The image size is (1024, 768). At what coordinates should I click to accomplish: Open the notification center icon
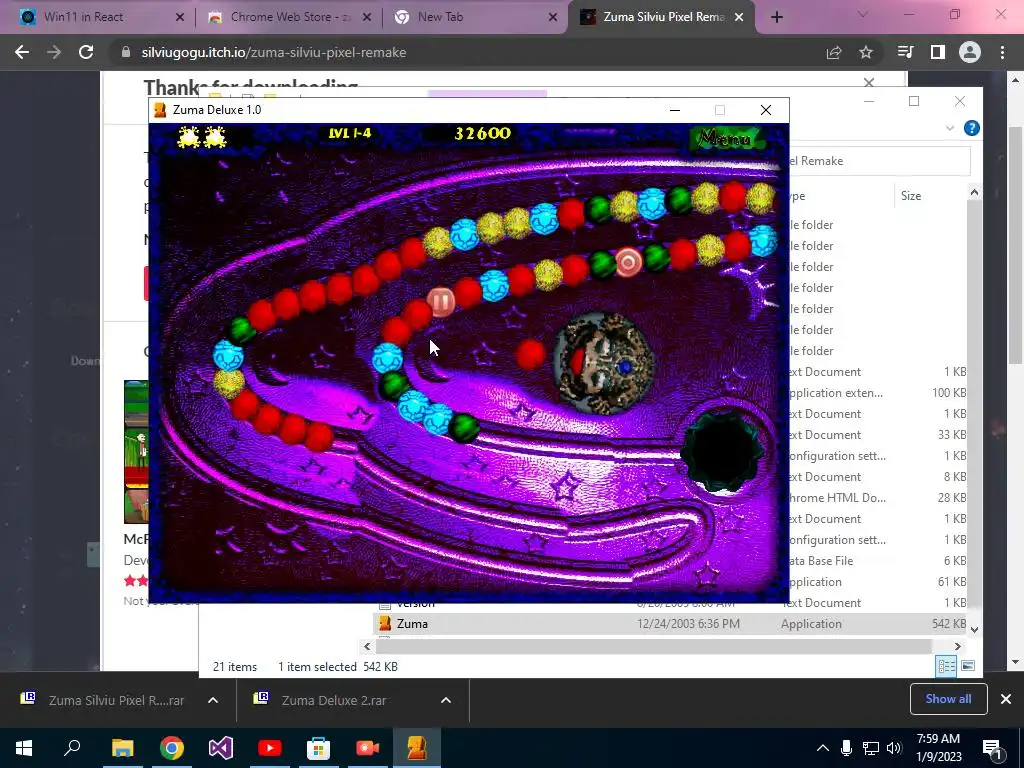[992, 748]
